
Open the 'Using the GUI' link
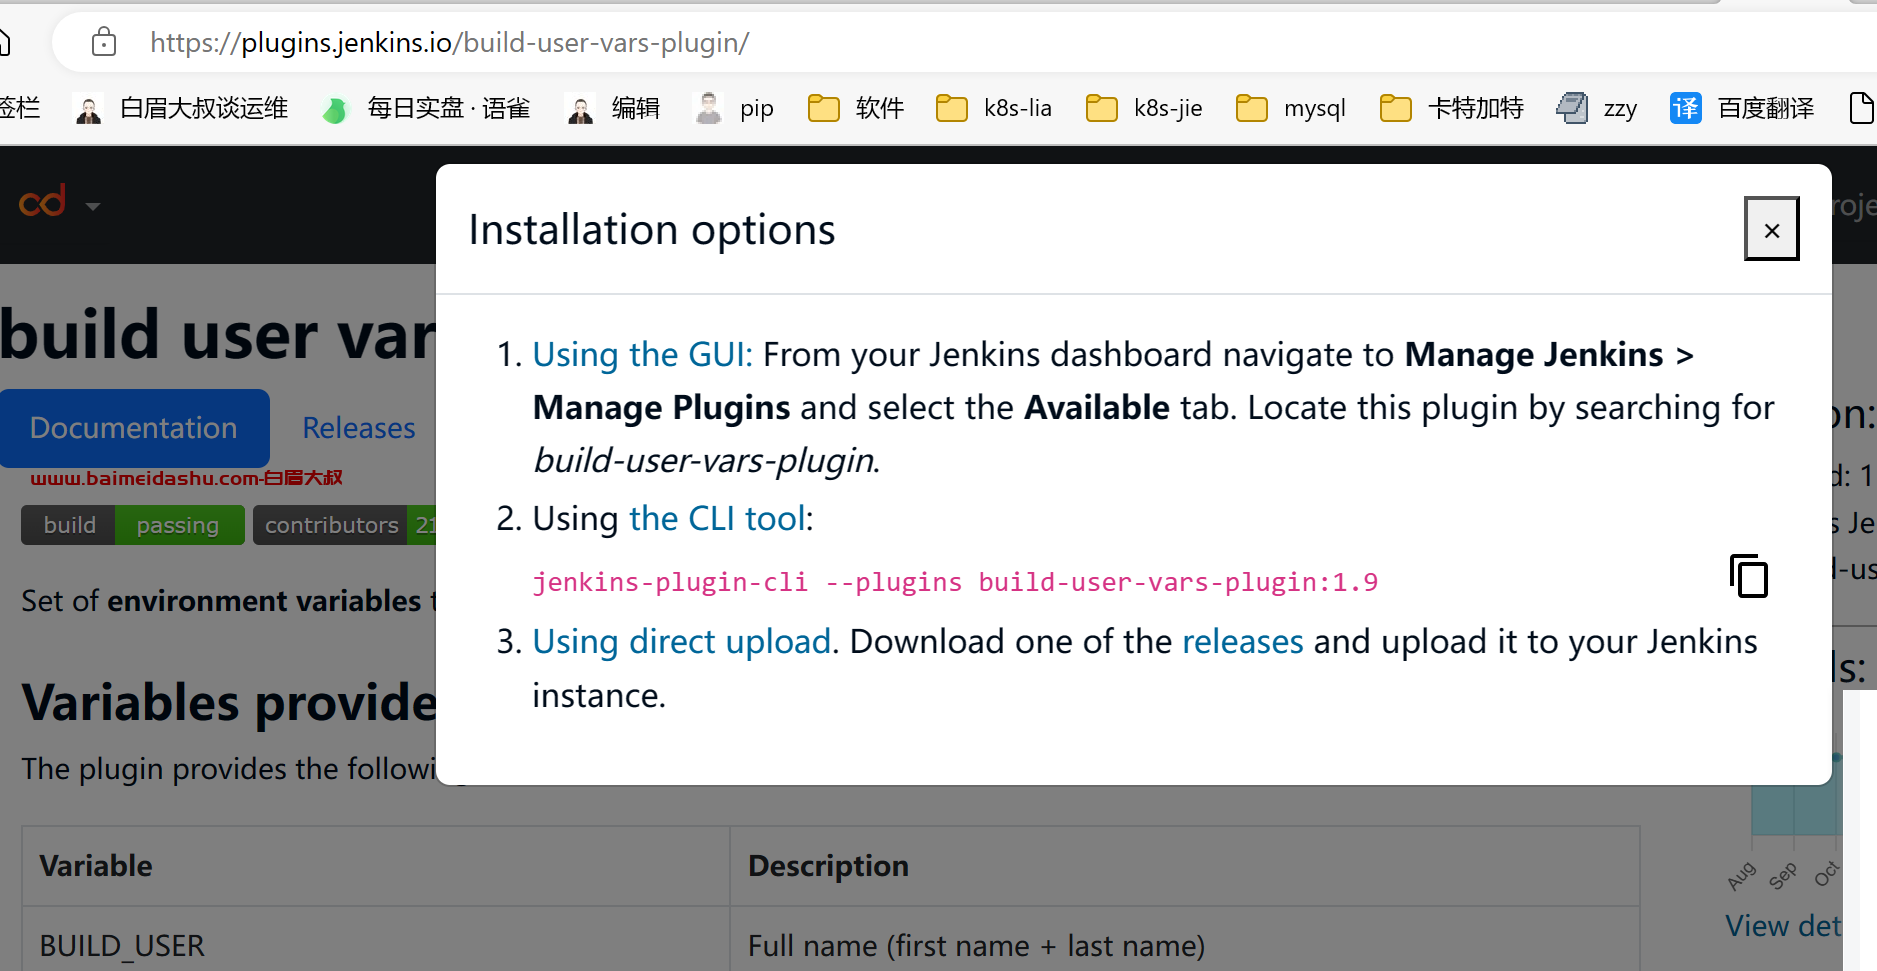[642, 354]
